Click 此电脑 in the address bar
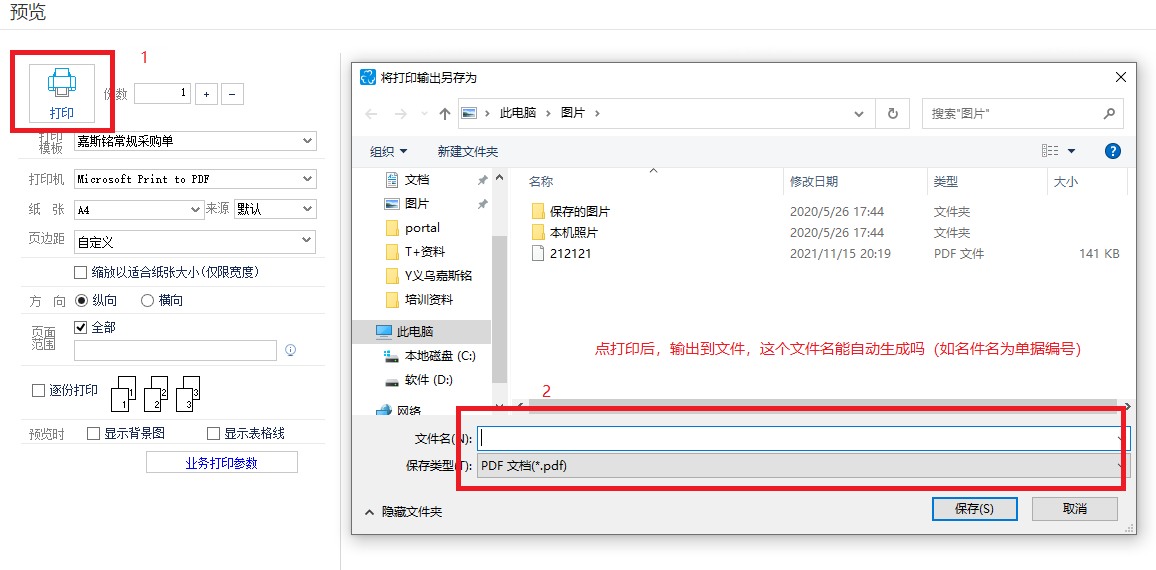Image resolution: width=1156 pixels, height=570 pixels. point(518,114)
